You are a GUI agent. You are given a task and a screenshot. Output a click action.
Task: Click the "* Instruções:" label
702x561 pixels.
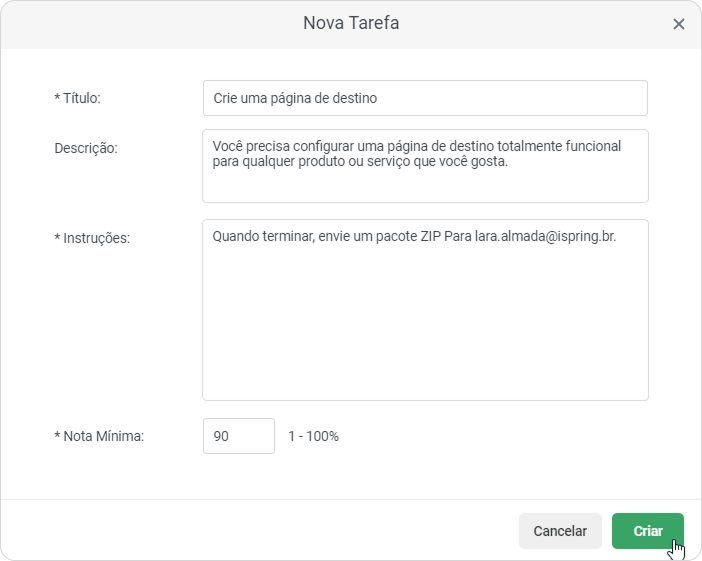tap(93, 239)
